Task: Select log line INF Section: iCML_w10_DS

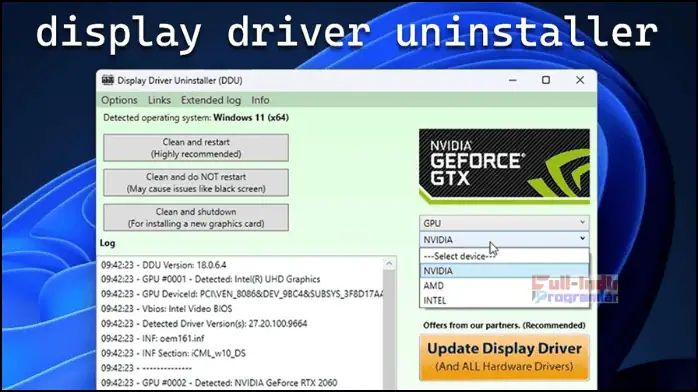Action: coord(173,353)
